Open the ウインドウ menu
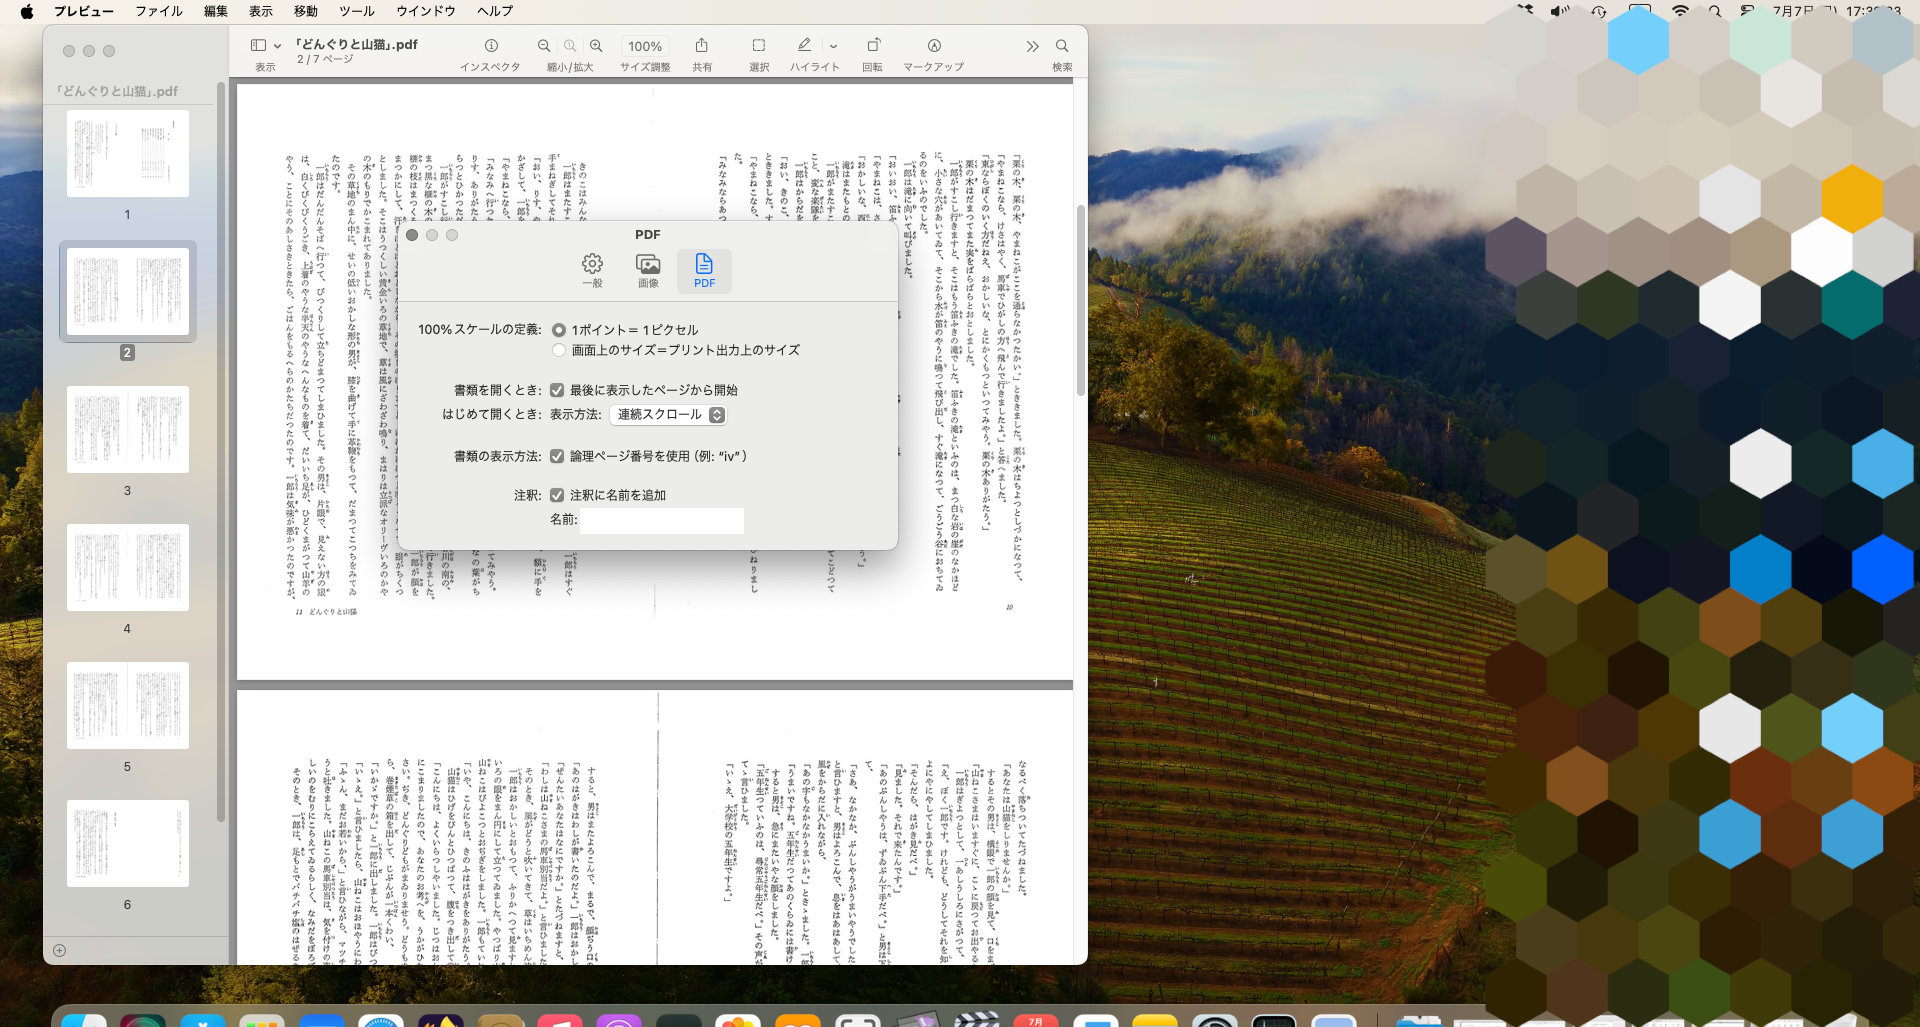 [426, 11]
